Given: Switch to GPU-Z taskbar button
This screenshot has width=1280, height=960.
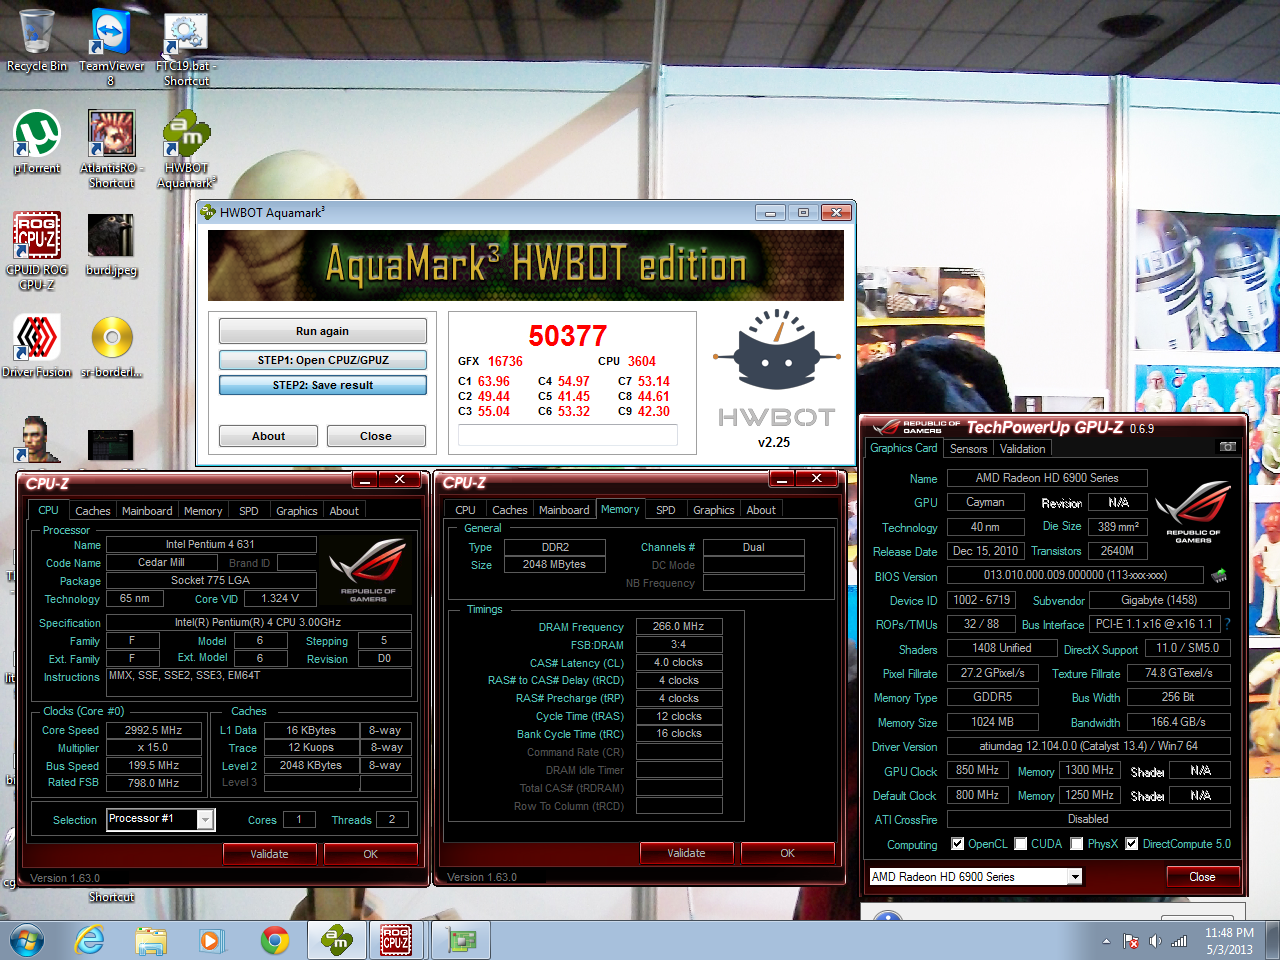Looking at the screenshot, I should click(461, 940).
